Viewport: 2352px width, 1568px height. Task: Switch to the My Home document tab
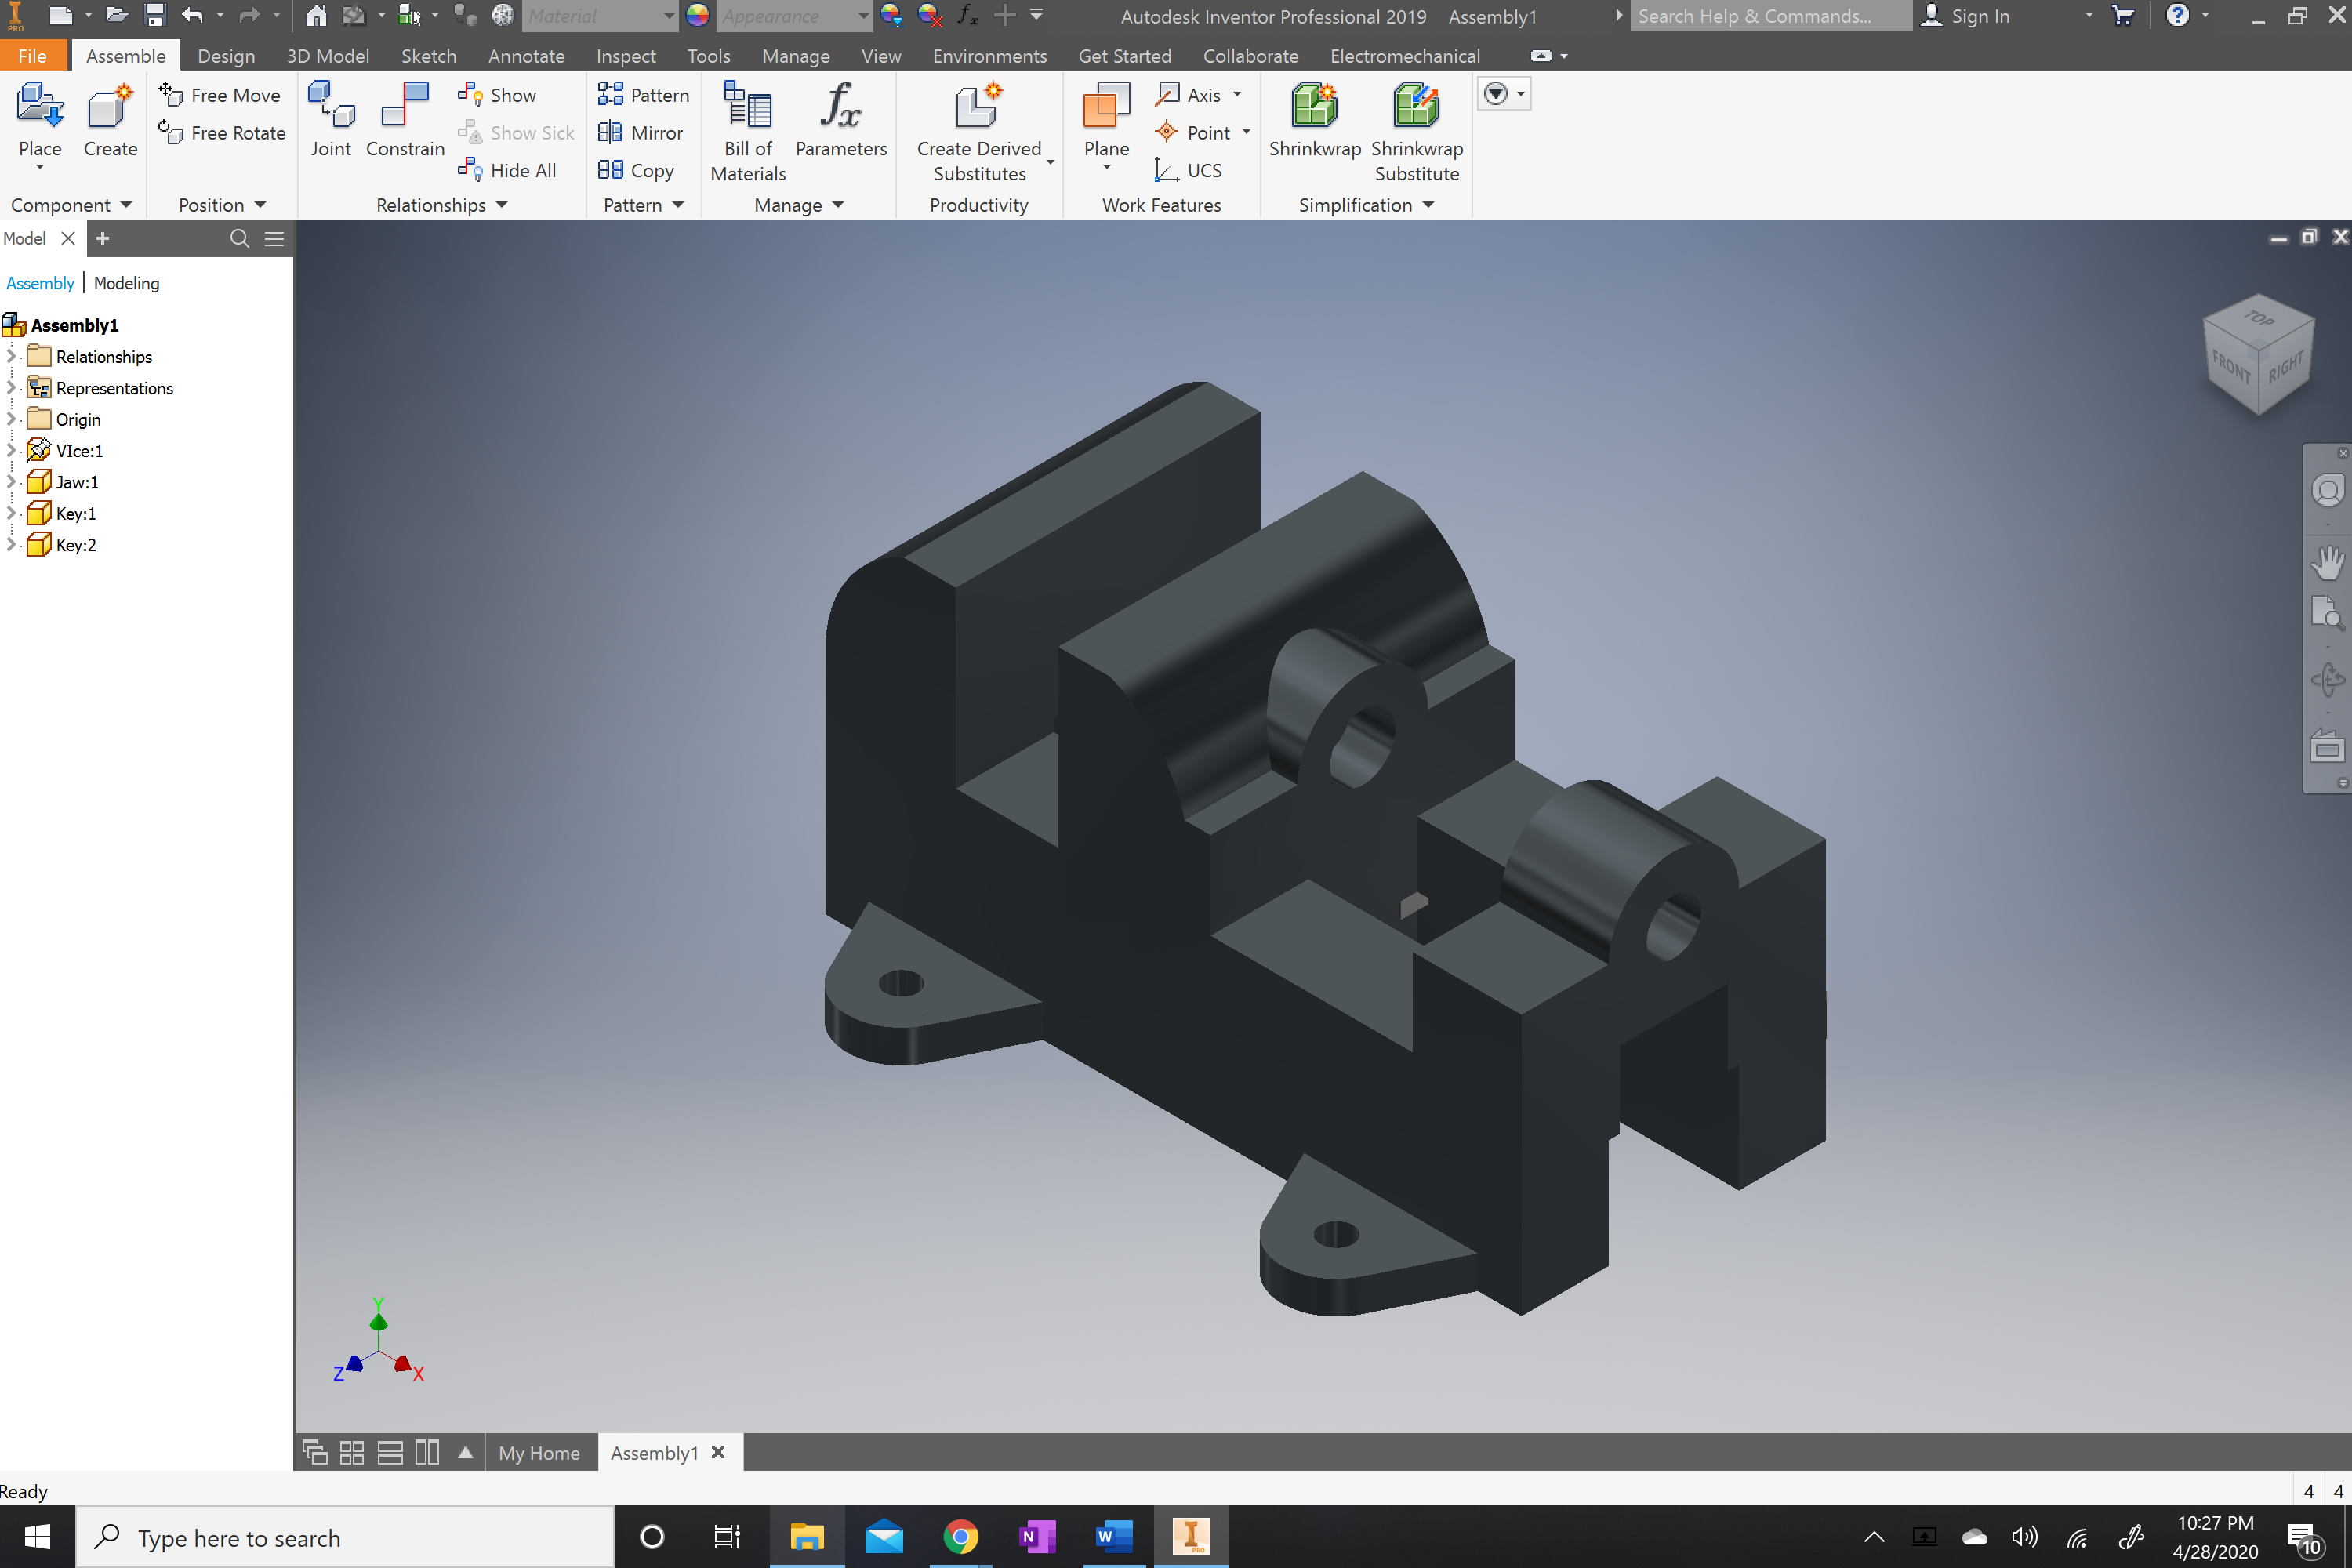pos(539,1452)
